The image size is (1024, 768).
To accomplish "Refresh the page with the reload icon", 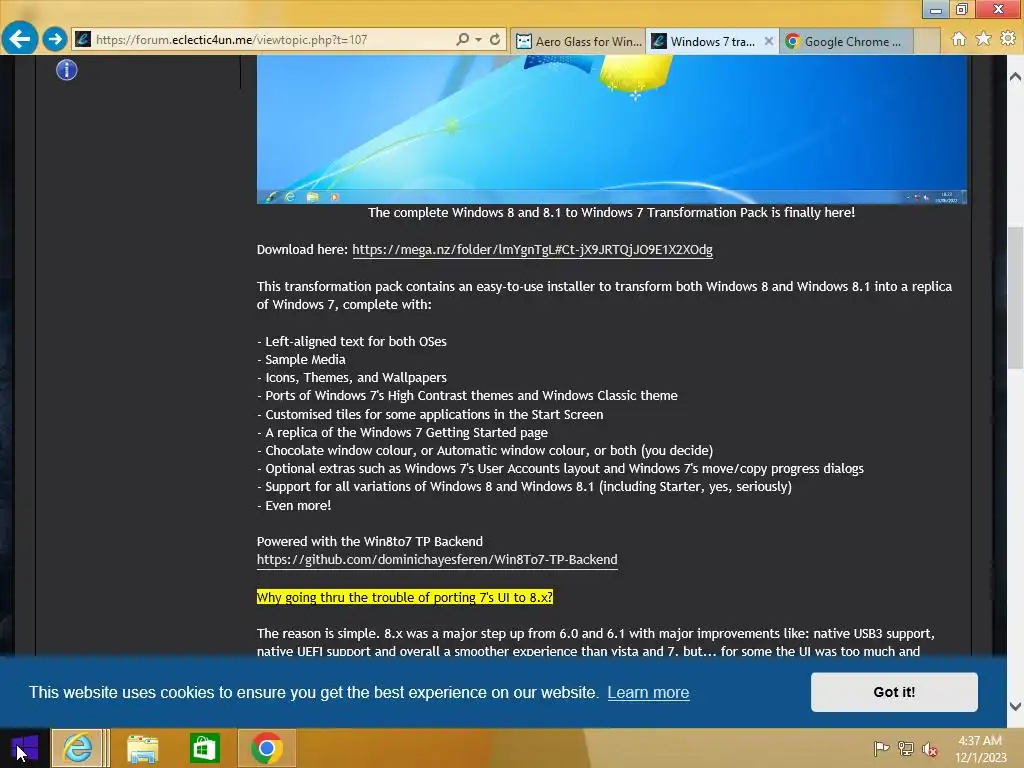I will click(495, 39).
